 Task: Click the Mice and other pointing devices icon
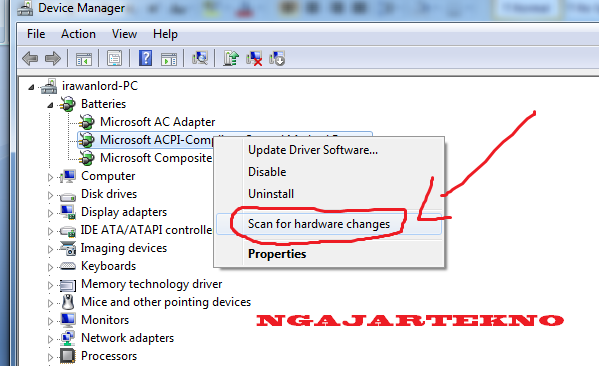(x=68, y=302)
